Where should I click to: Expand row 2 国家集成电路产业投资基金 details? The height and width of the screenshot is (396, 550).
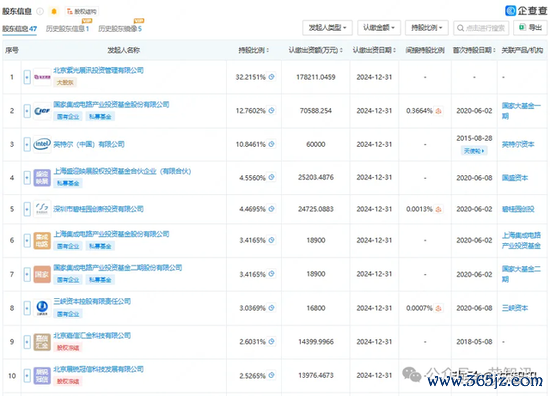27,111
